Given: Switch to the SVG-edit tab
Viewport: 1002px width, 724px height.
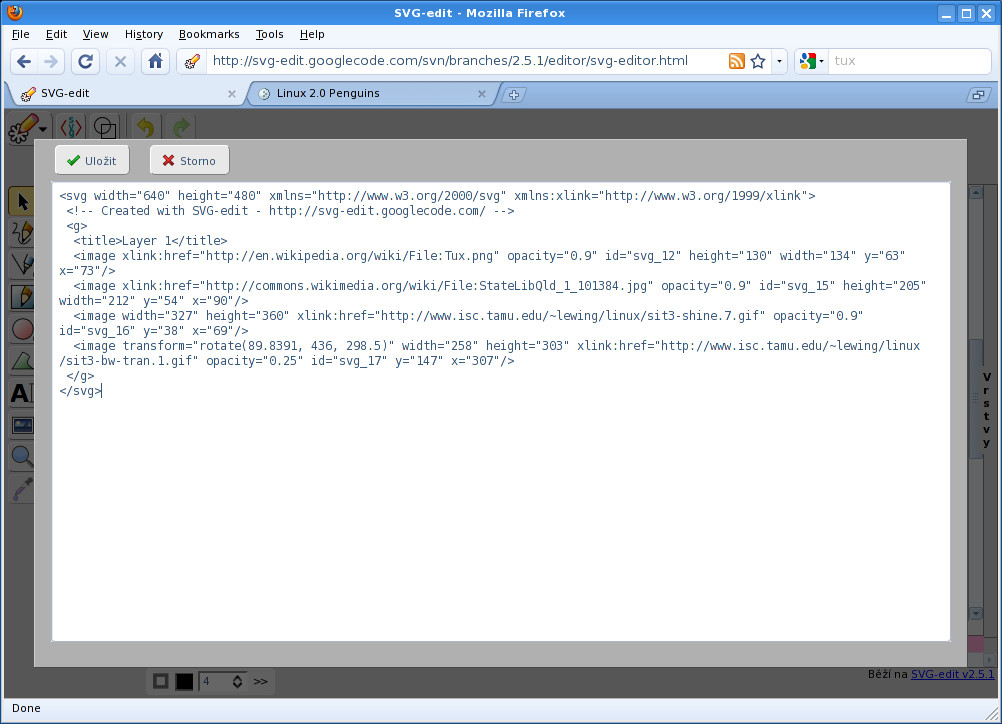Looking at the screenshot, I should tap(125, 94).
